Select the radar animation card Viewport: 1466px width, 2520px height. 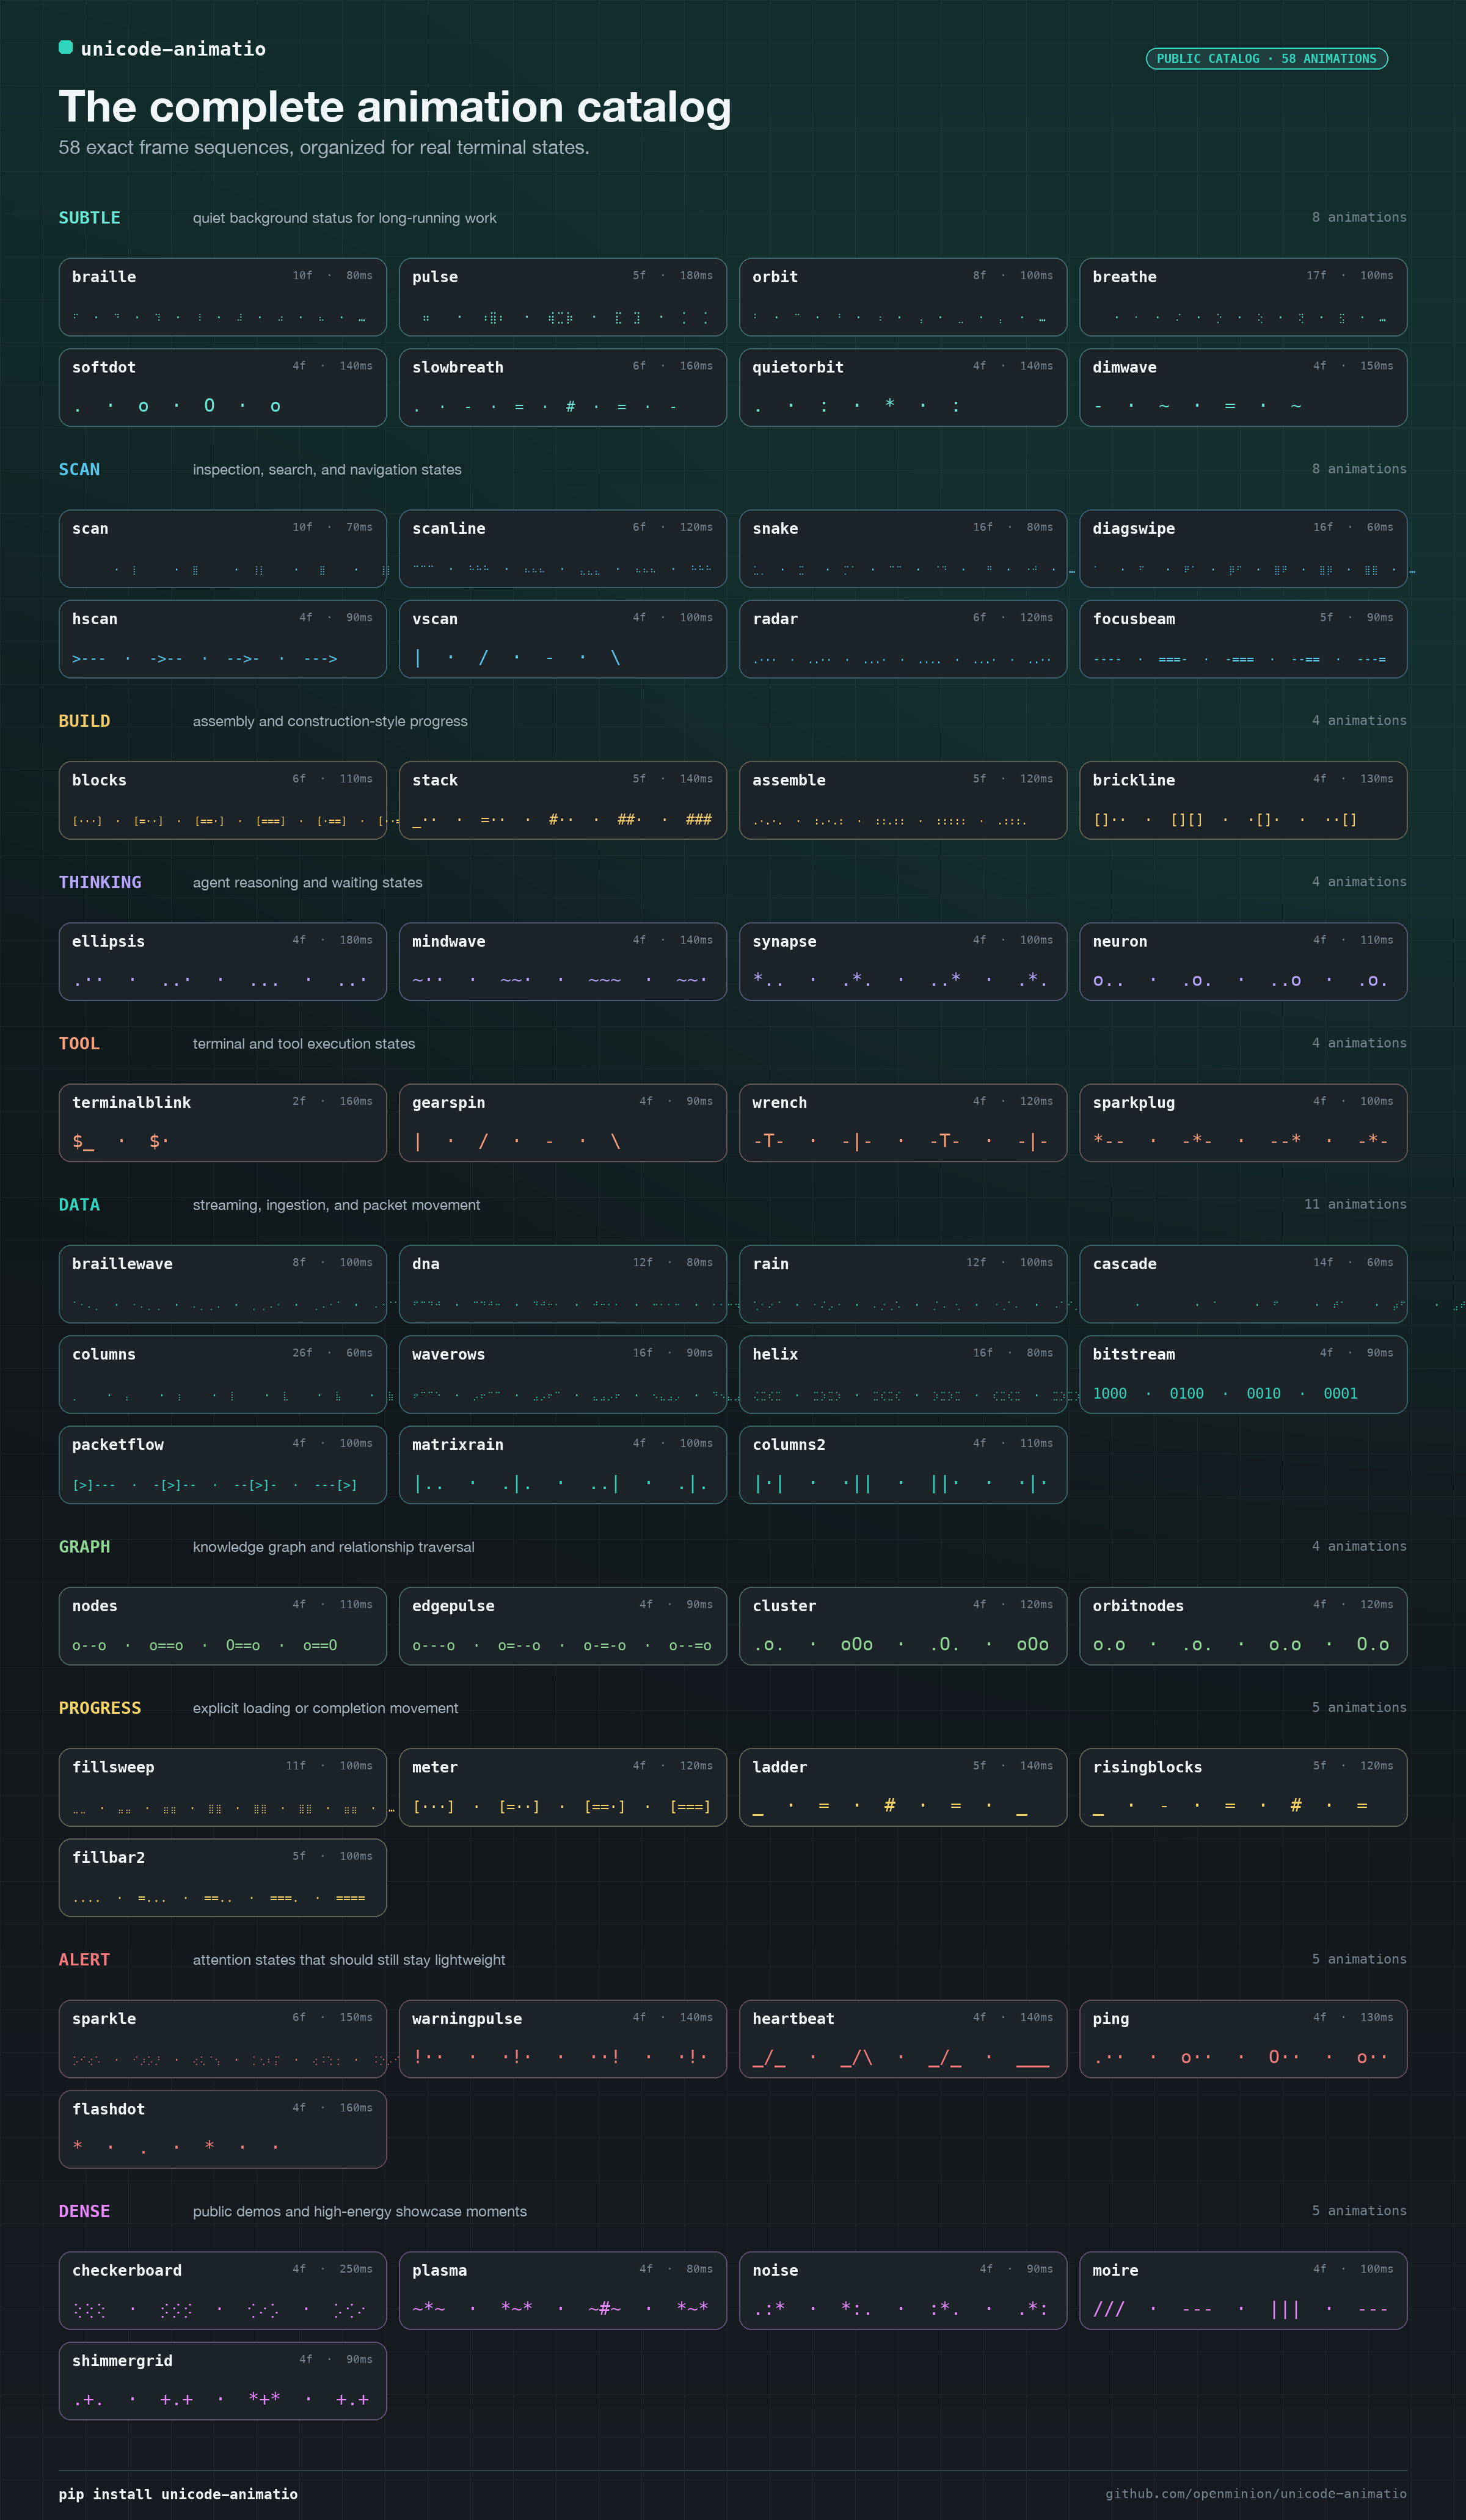[903, 639]
